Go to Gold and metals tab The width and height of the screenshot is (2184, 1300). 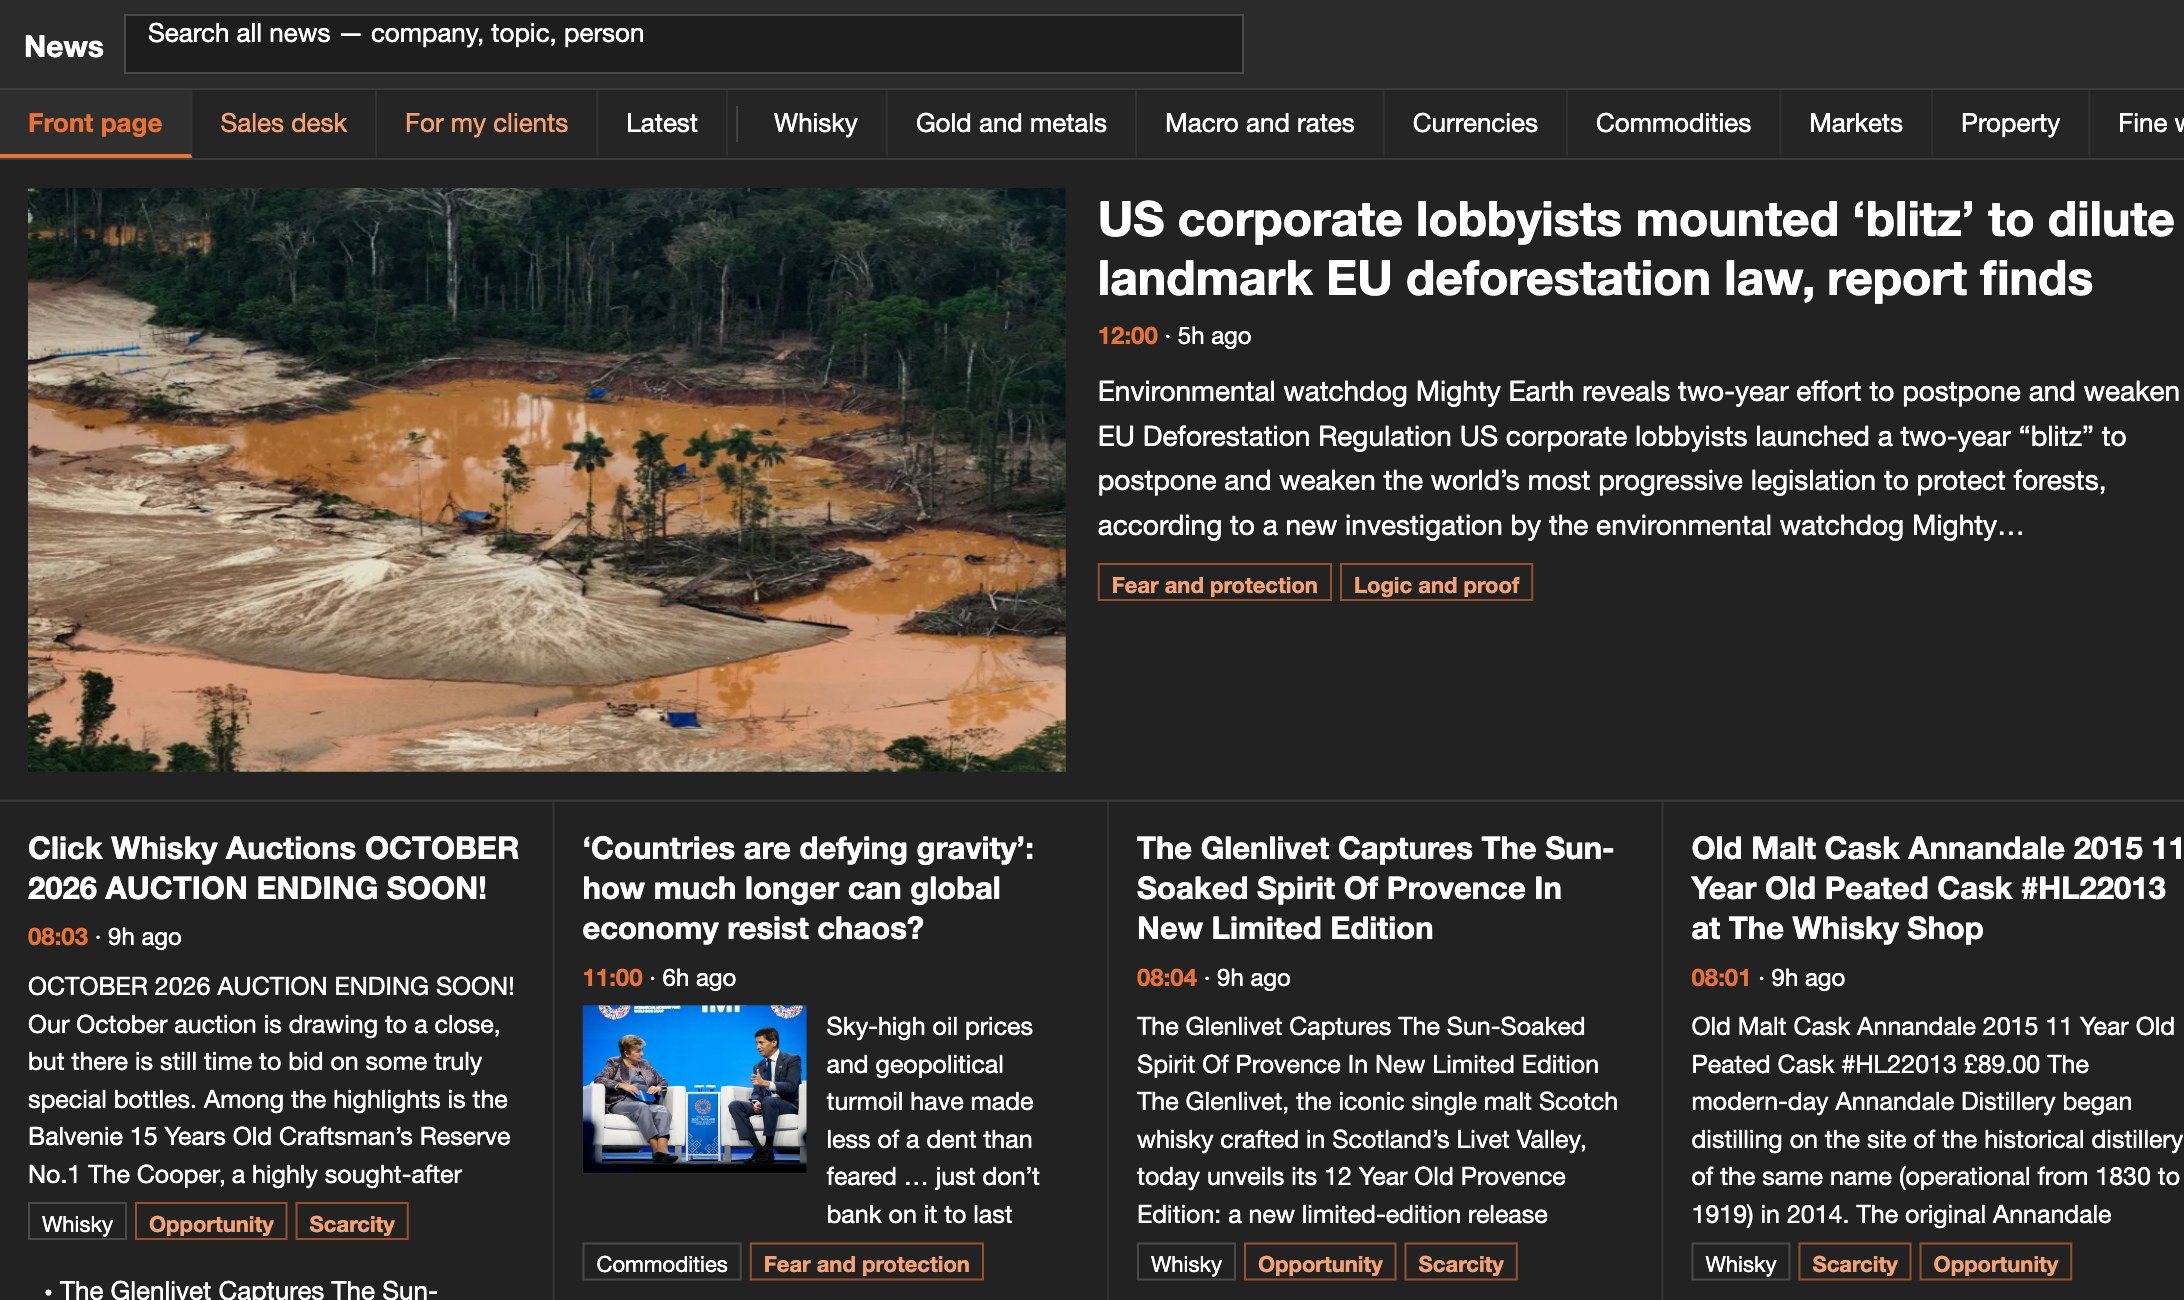pyautogui.click(x=1011, y=123)
